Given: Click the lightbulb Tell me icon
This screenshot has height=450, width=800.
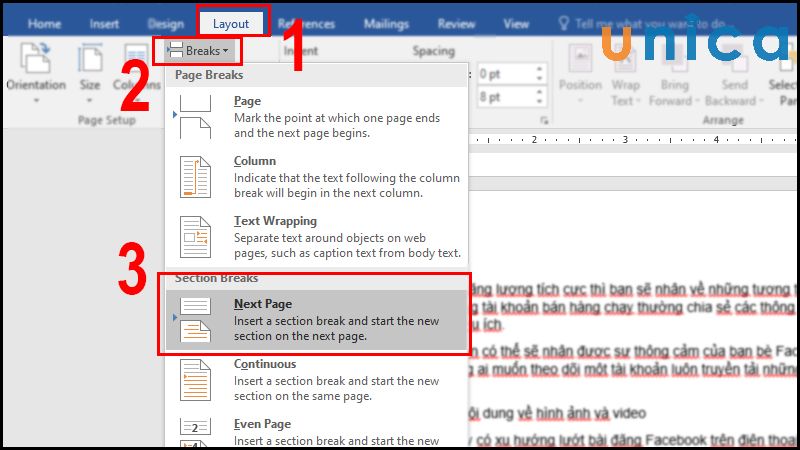Looking at the screenshot, I should pyautogui.click(x=563, y=23).
